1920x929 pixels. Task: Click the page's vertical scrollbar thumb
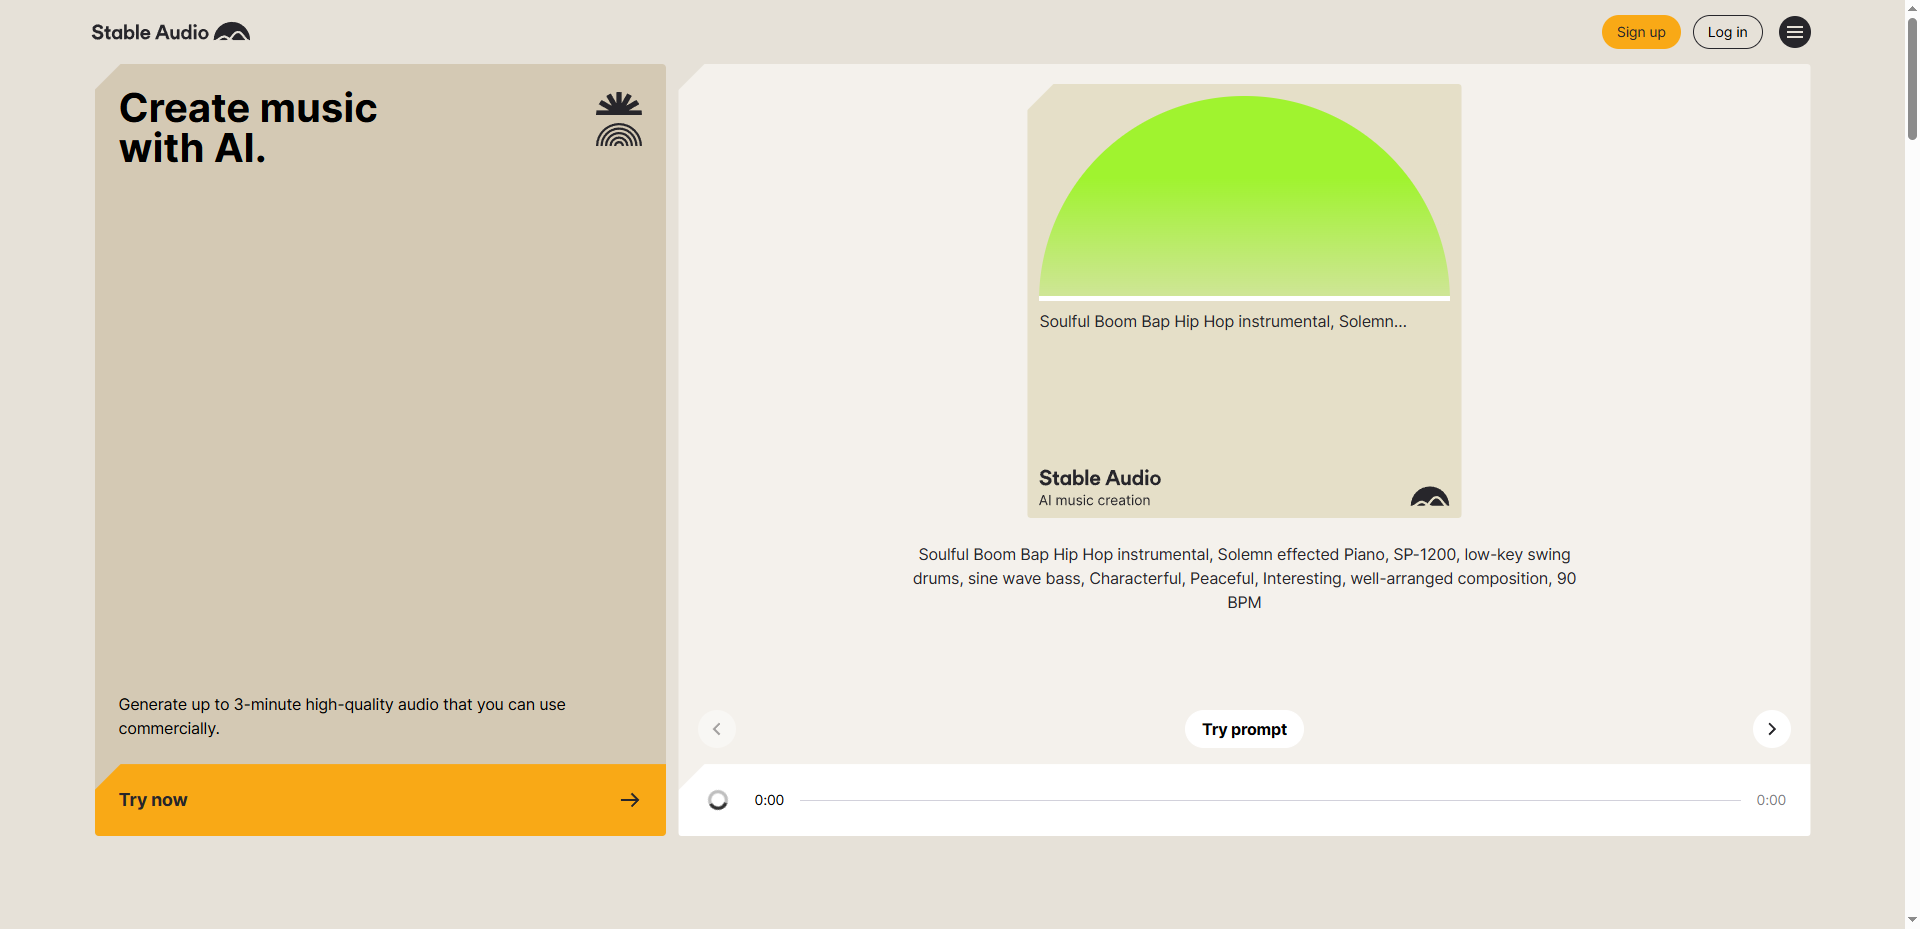(x=1912, y=80)
